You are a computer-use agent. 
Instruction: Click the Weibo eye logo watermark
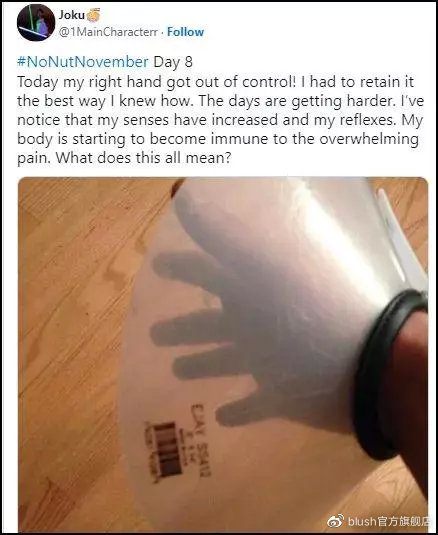(336, 521)
